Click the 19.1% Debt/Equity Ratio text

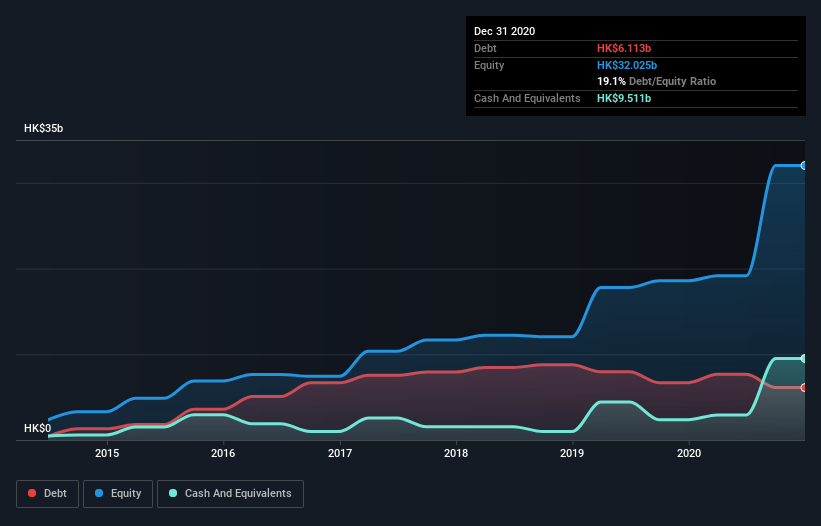click(657, 81)
